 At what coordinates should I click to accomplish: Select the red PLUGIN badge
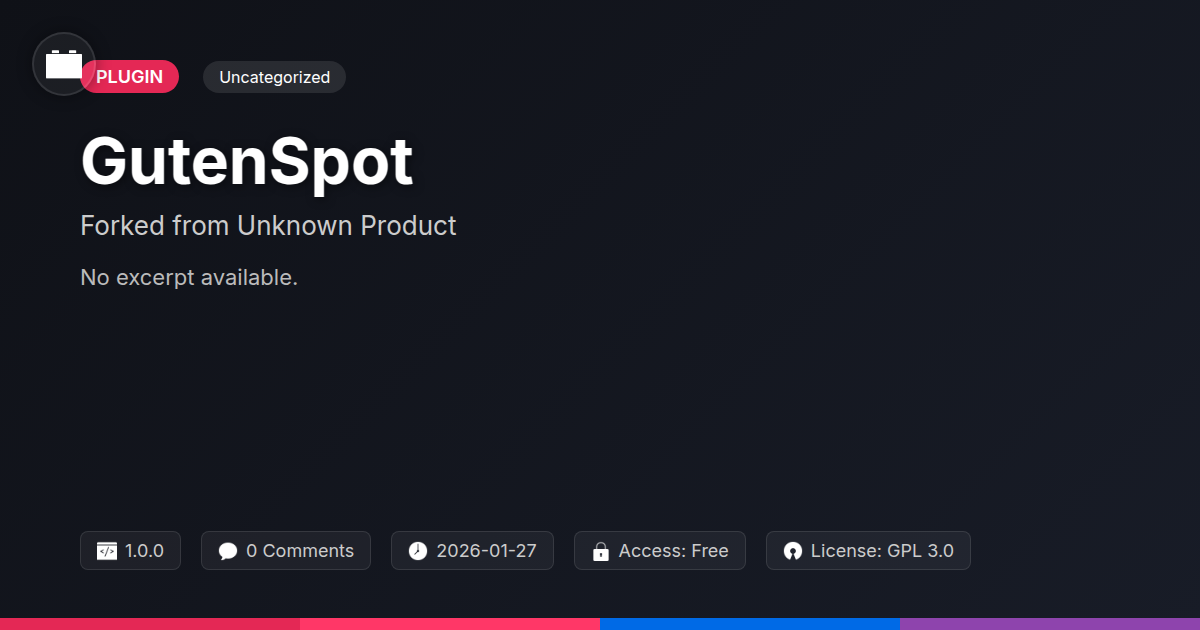pyautogui.click(x=130, y=77)
